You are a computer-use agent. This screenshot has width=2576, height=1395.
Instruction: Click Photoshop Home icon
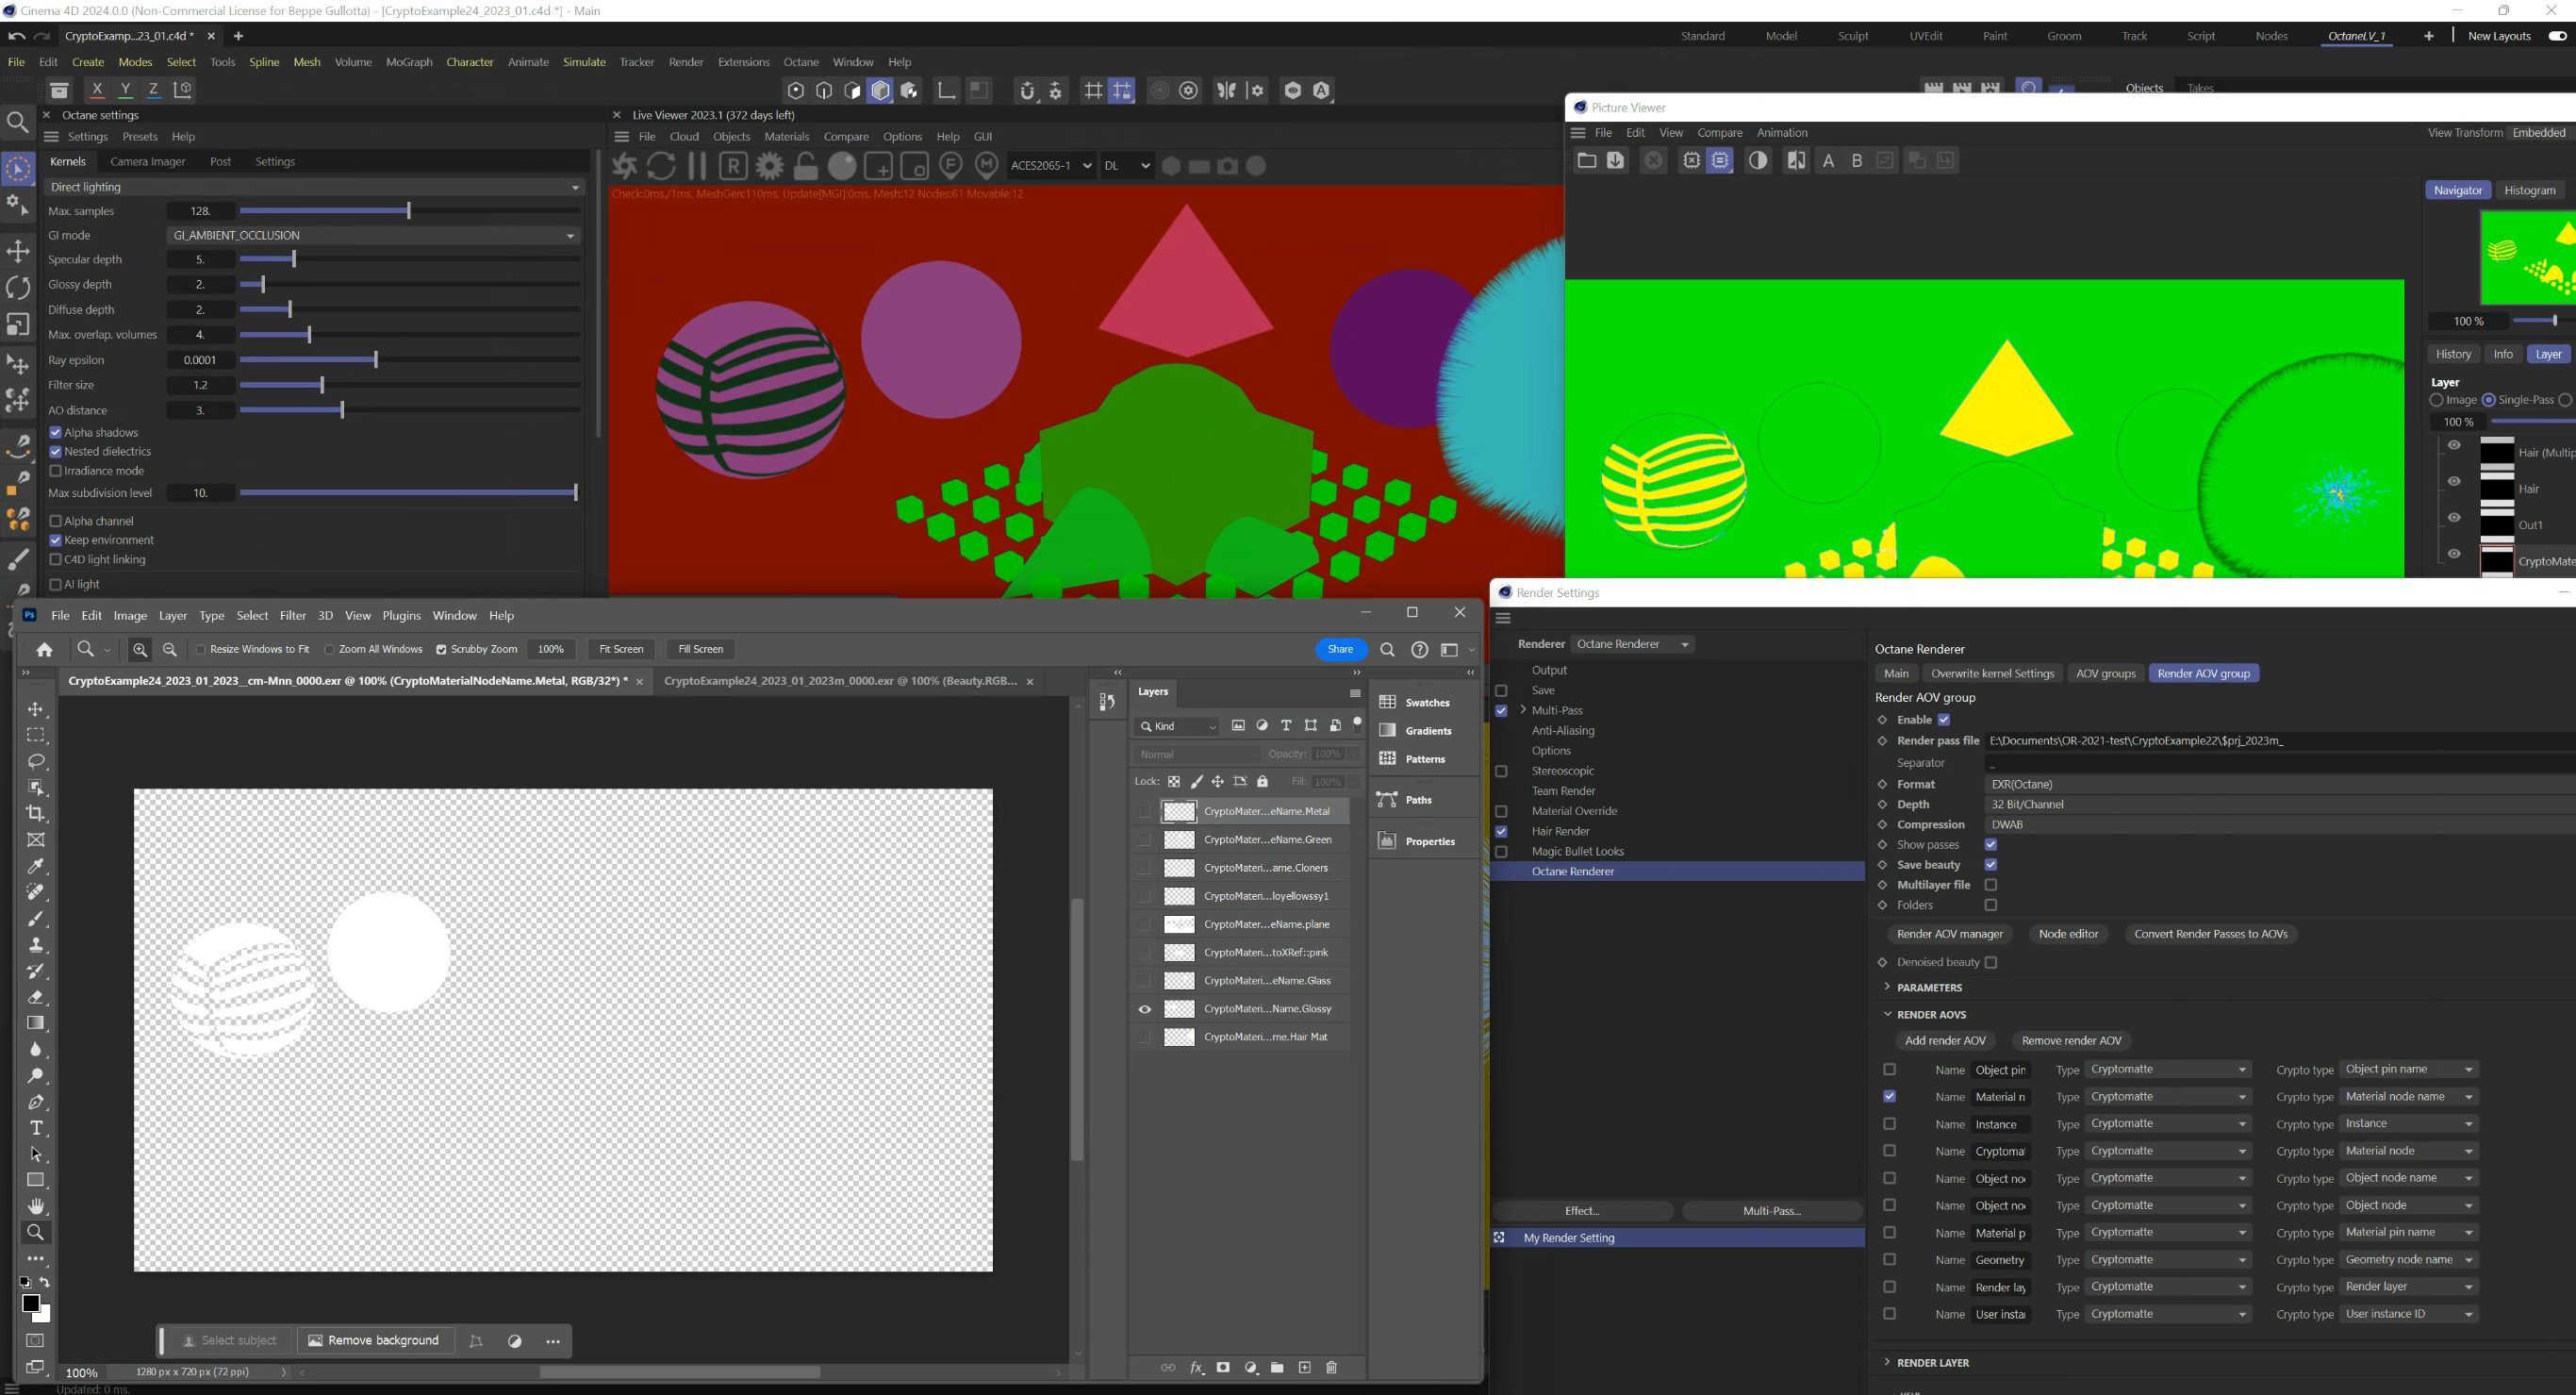point(44,649)
